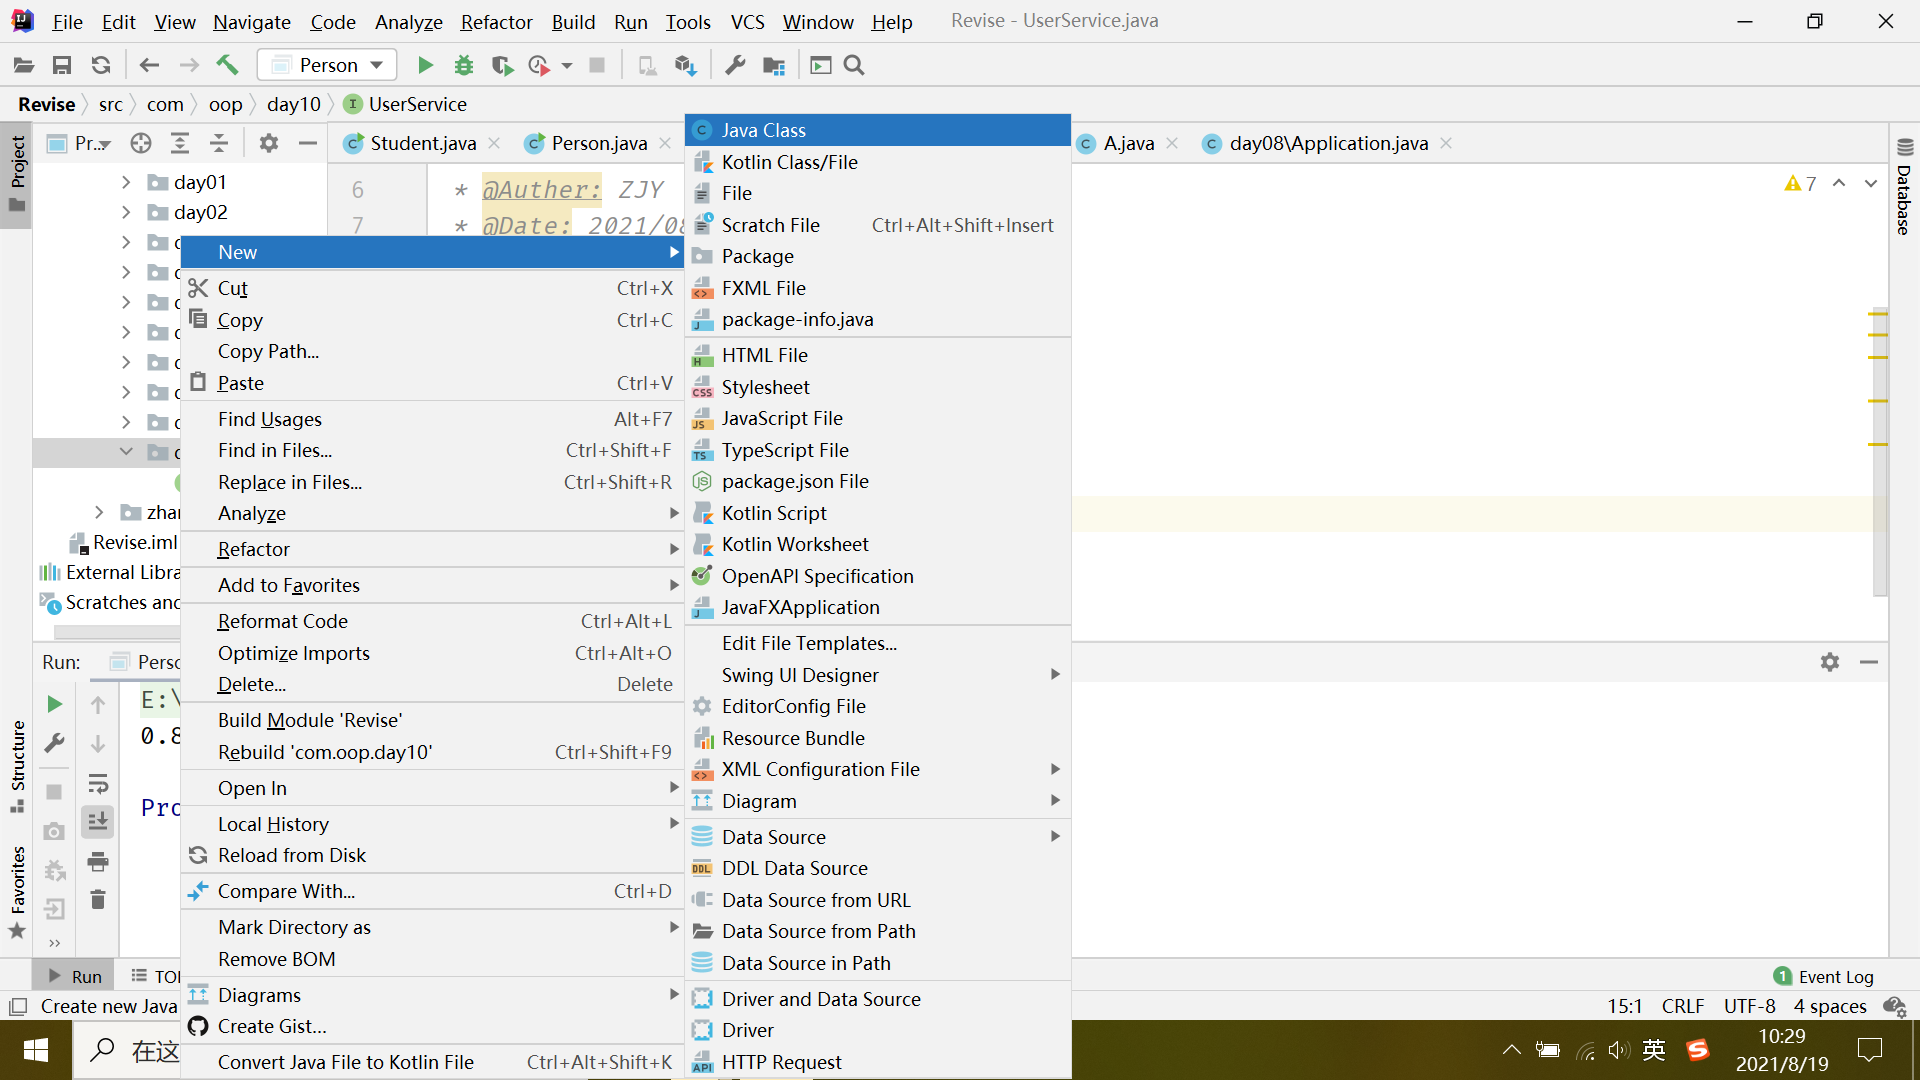Click warnings indicator showing 7

[1800, 184]
